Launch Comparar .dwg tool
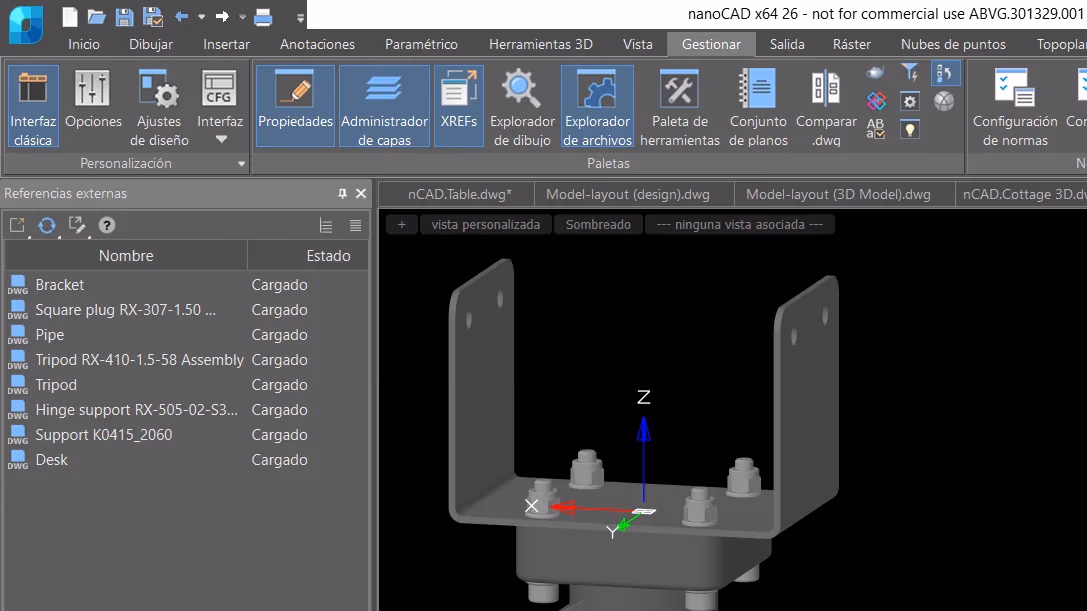Viewport: 1087px width, 611px height. click(x=826, y=106)
